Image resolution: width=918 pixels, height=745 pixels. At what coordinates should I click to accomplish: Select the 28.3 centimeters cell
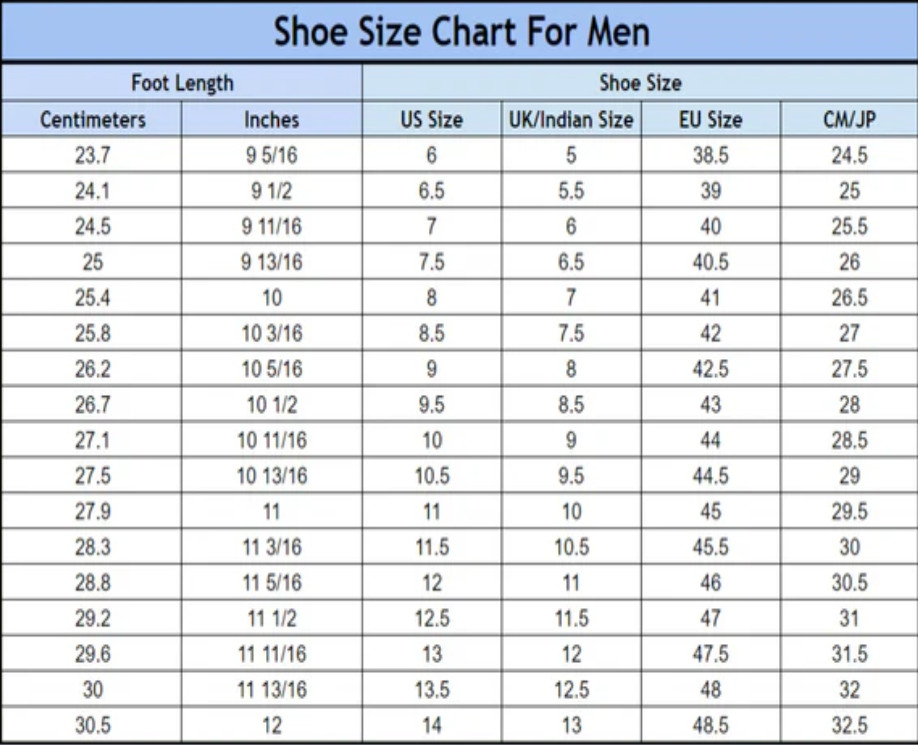92,547
